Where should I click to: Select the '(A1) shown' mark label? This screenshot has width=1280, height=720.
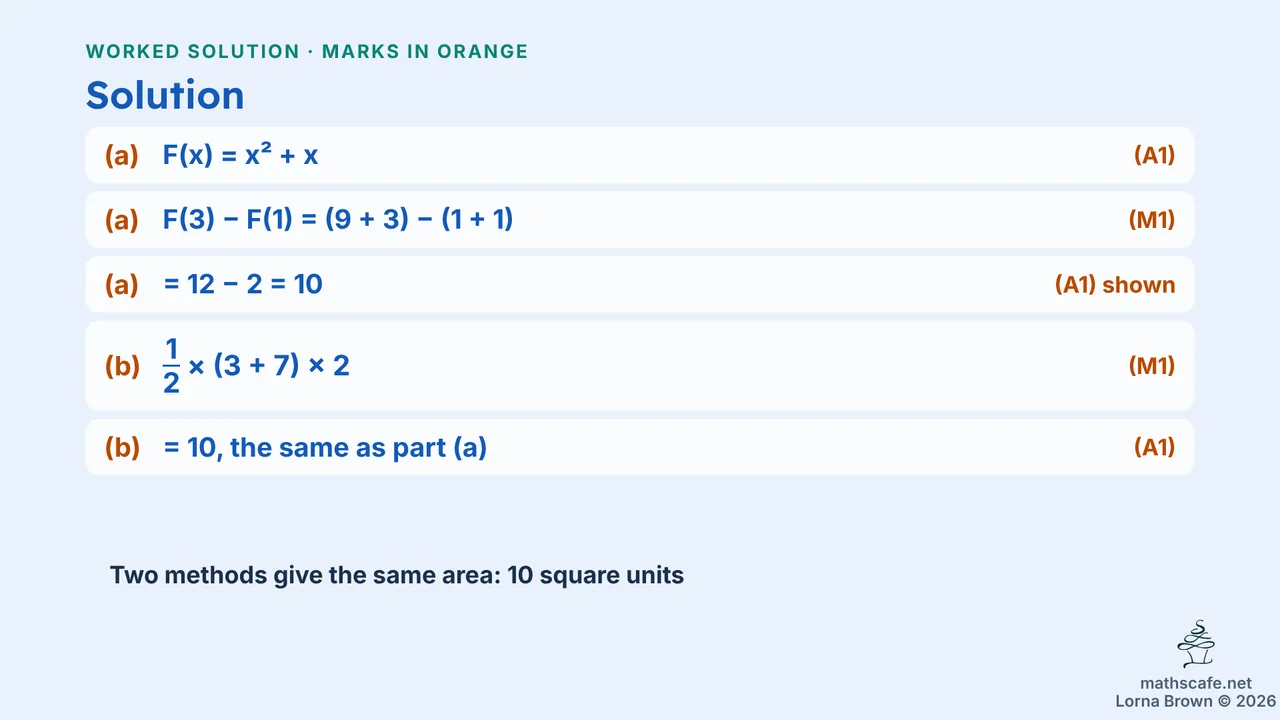point(1115,285)
